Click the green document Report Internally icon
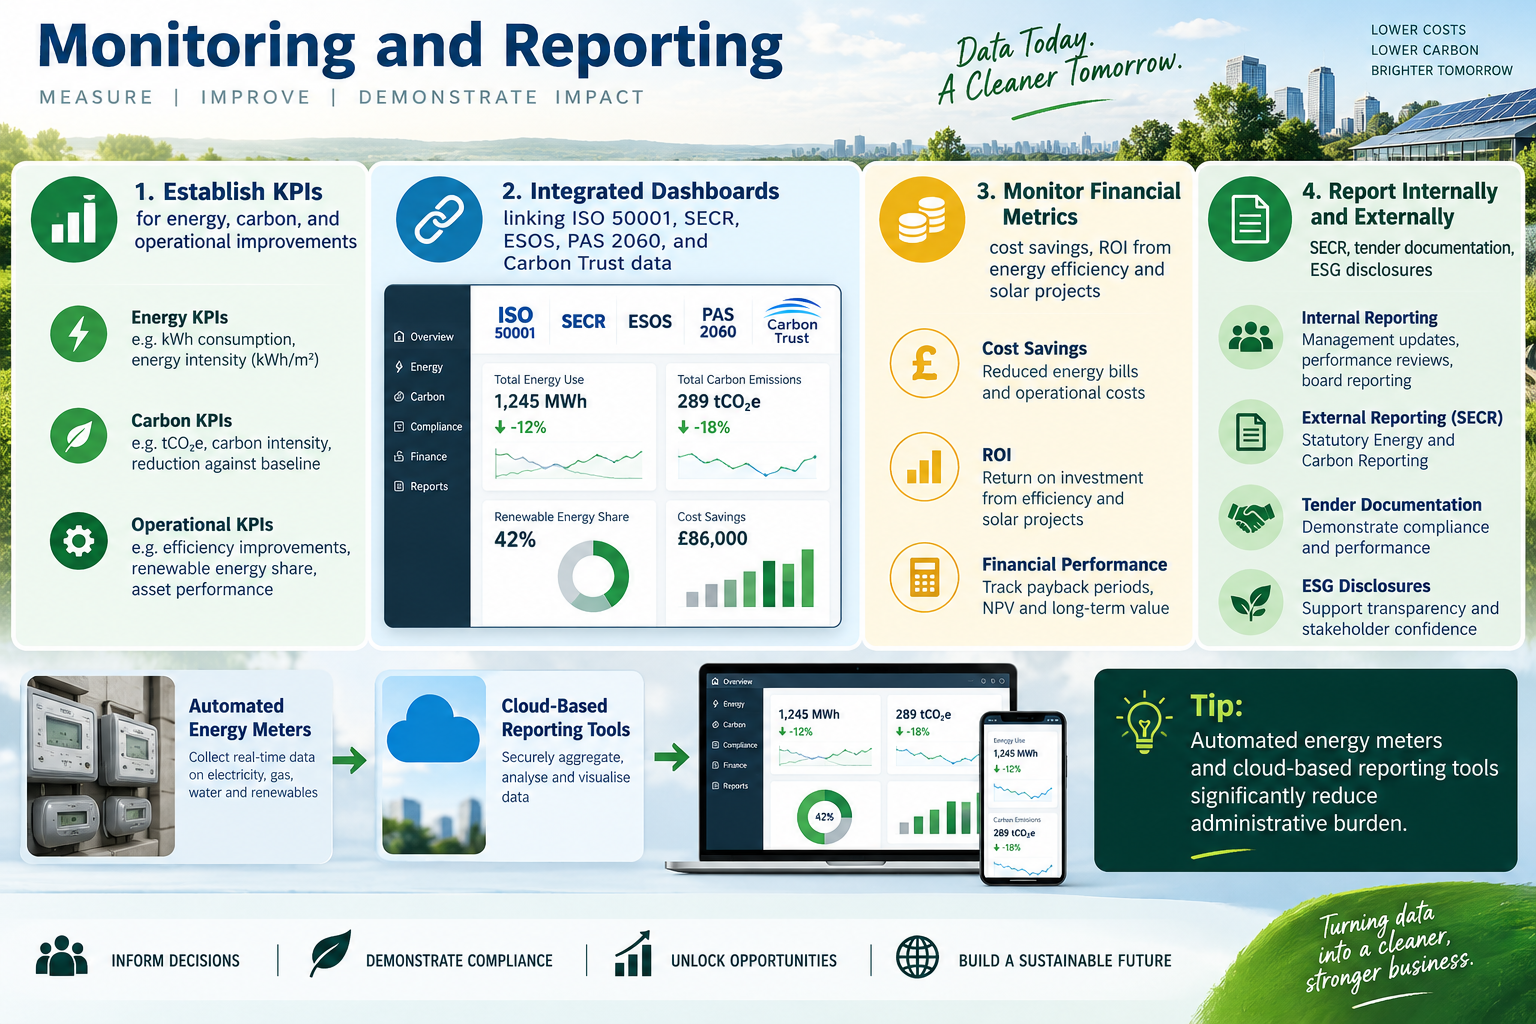This screenshot has width=1536, height=1024. tap(1250, 220)
